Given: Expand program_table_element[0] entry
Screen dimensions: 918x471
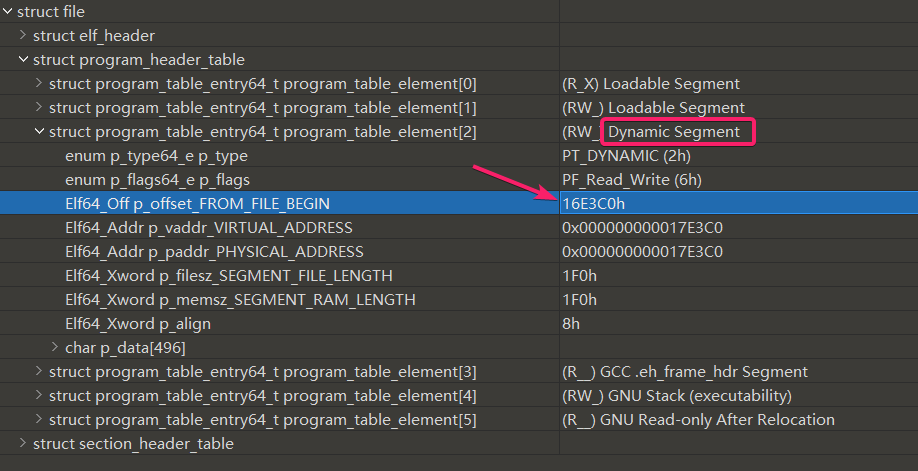Looking at the screenshot, I should pos(39,84).
